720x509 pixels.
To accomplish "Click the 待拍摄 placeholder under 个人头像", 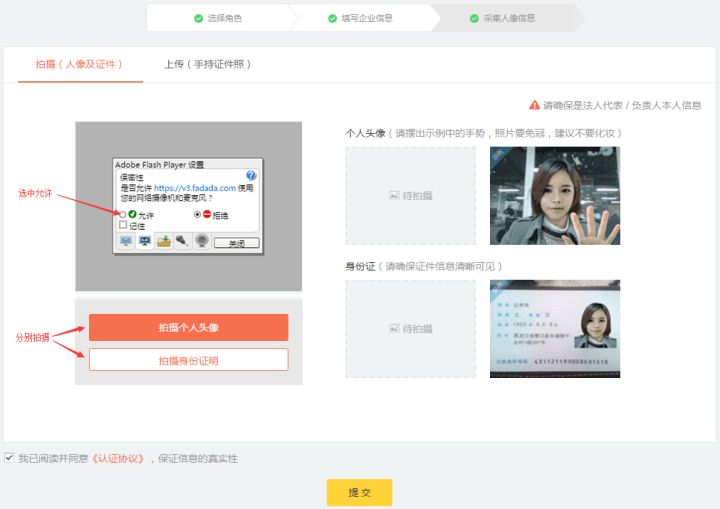I will click(x=411, y=196).
